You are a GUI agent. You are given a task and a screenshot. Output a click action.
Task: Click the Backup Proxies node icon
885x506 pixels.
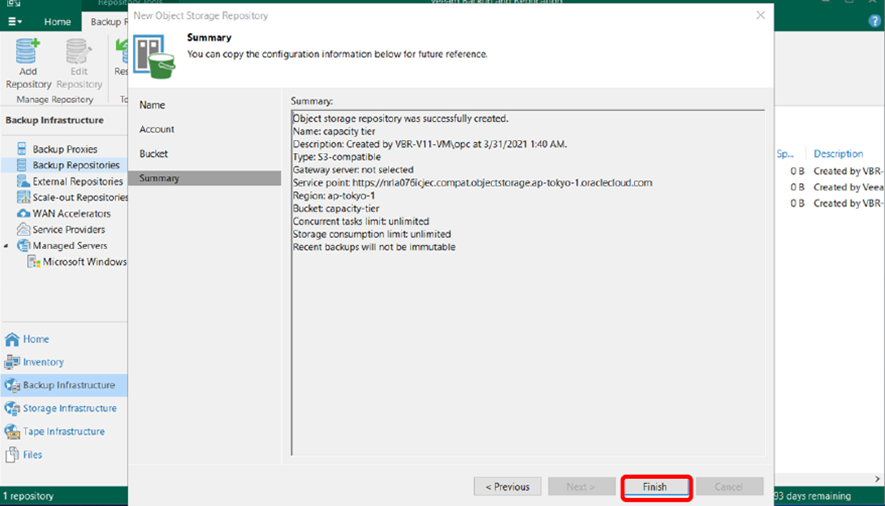coord(21,149)
